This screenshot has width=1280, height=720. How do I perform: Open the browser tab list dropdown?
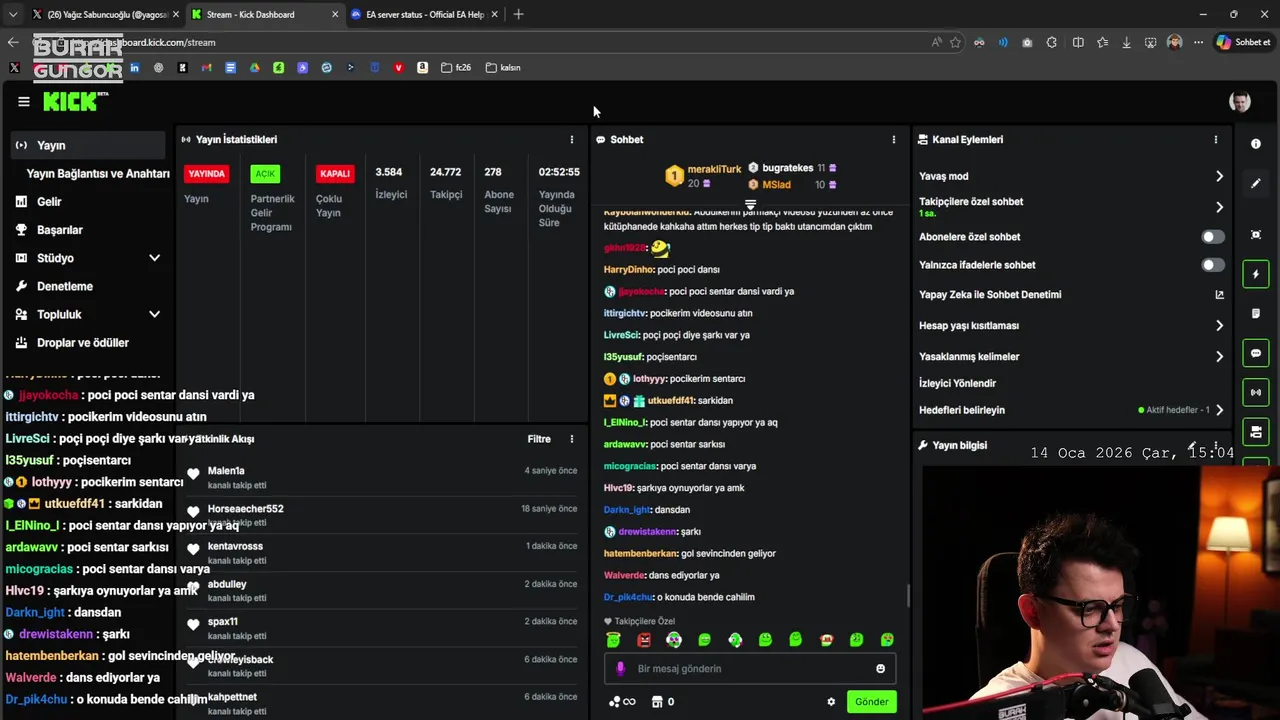coord(12,14)
